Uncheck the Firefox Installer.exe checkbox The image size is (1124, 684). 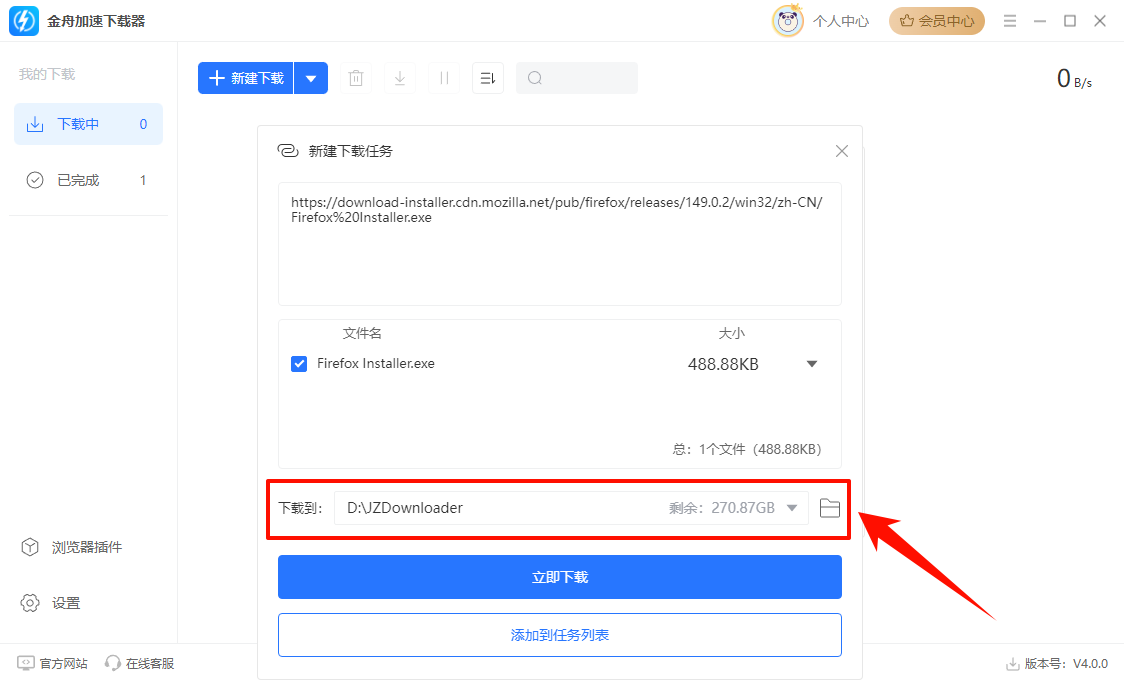click(299, 363)
